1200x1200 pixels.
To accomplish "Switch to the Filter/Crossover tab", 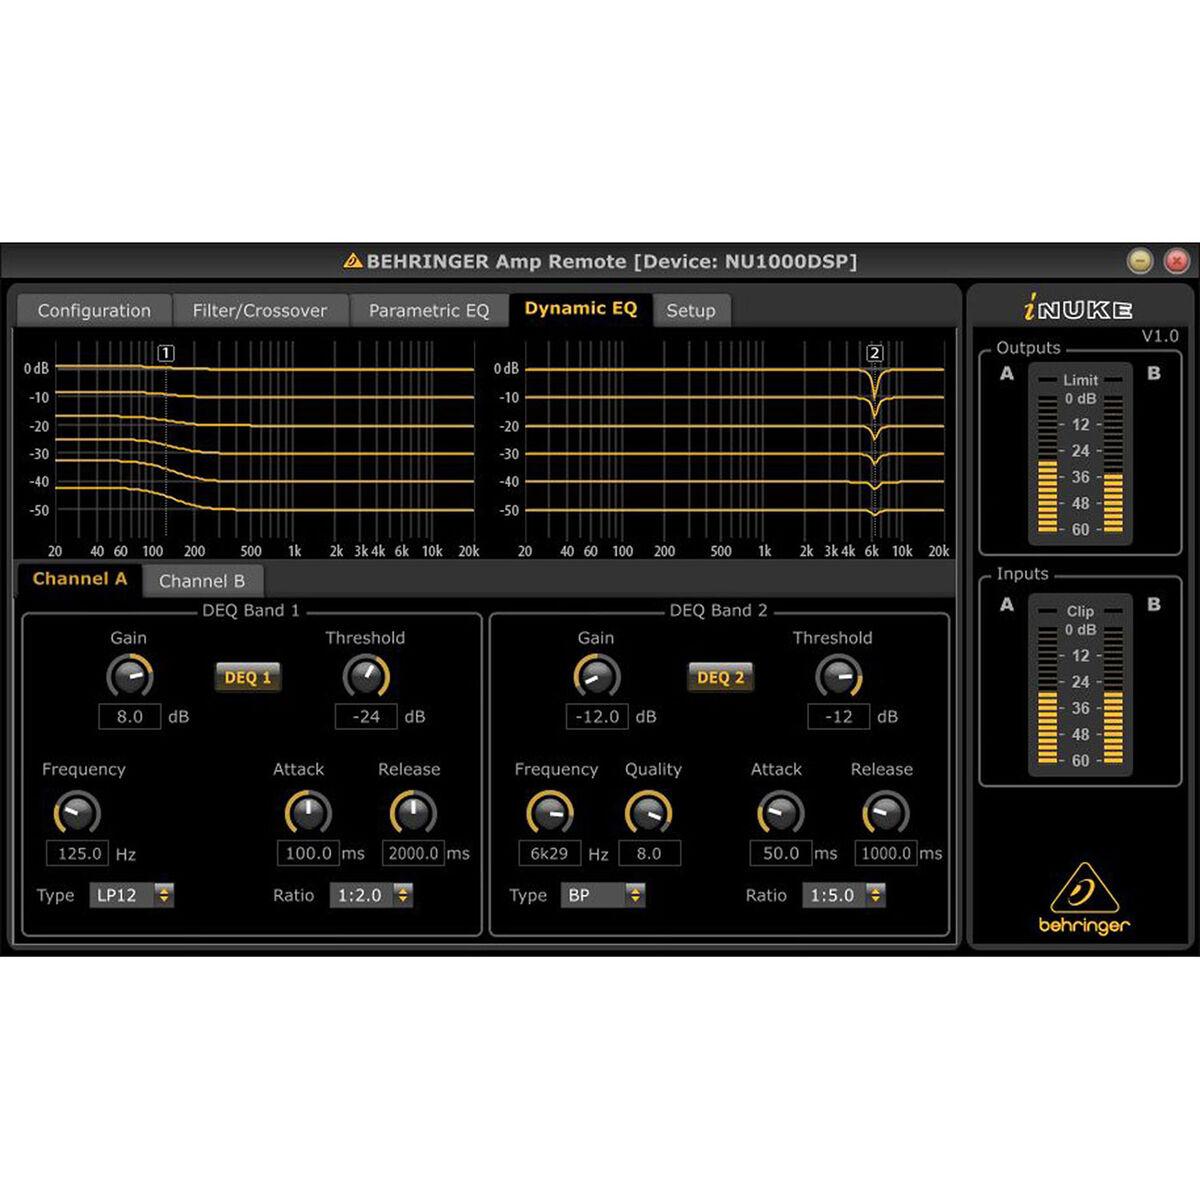I will coord(260,310).
